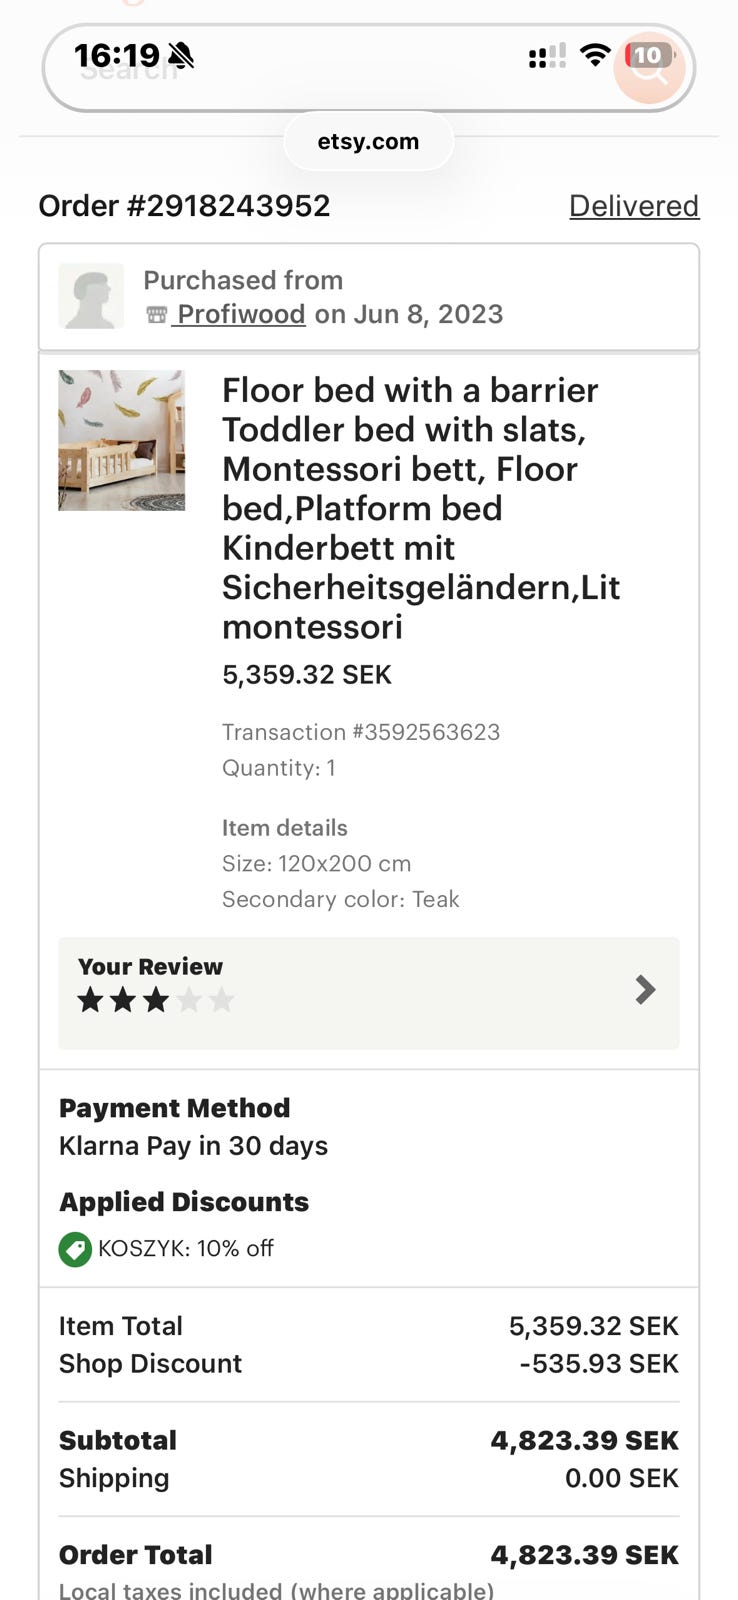Click the KOSZYK 10% off discount label
This screenshot has width=738, height=1600.
pyautogui.click(x=186, y=1249)
